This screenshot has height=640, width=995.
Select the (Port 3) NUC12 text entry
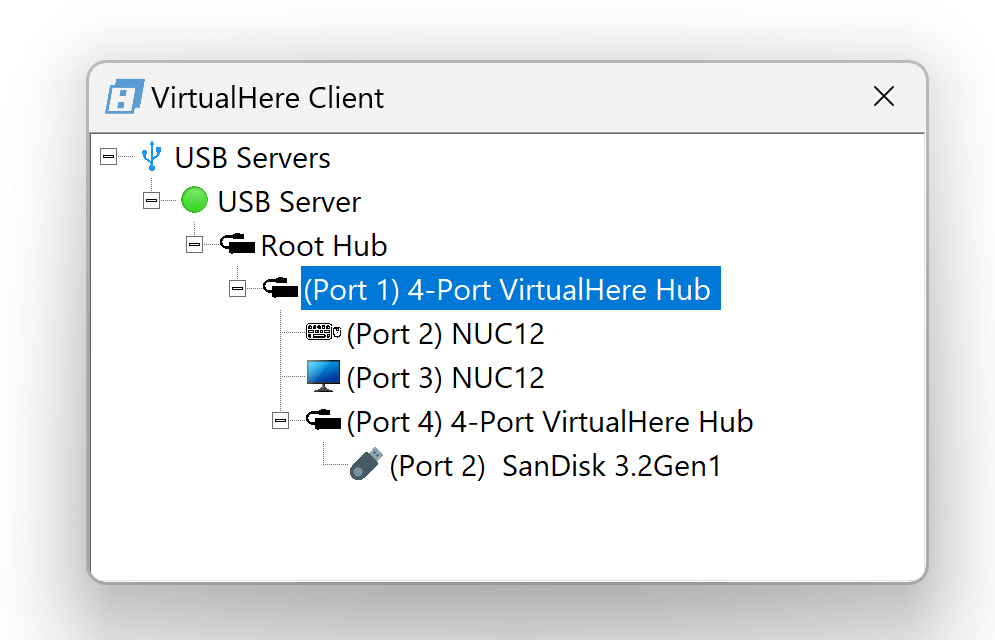coord(445,378)
